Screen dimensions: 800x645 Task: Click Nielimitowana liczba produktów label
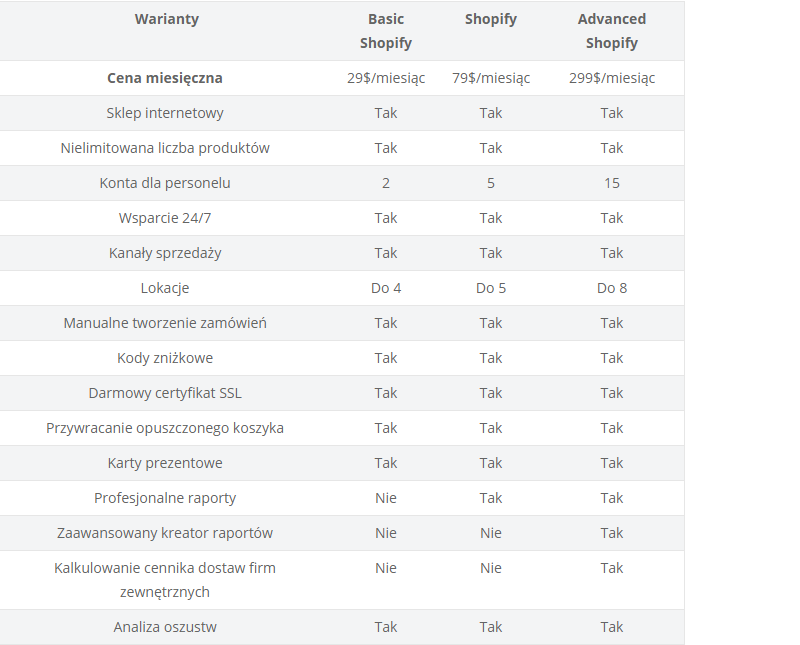coord(165,148)
